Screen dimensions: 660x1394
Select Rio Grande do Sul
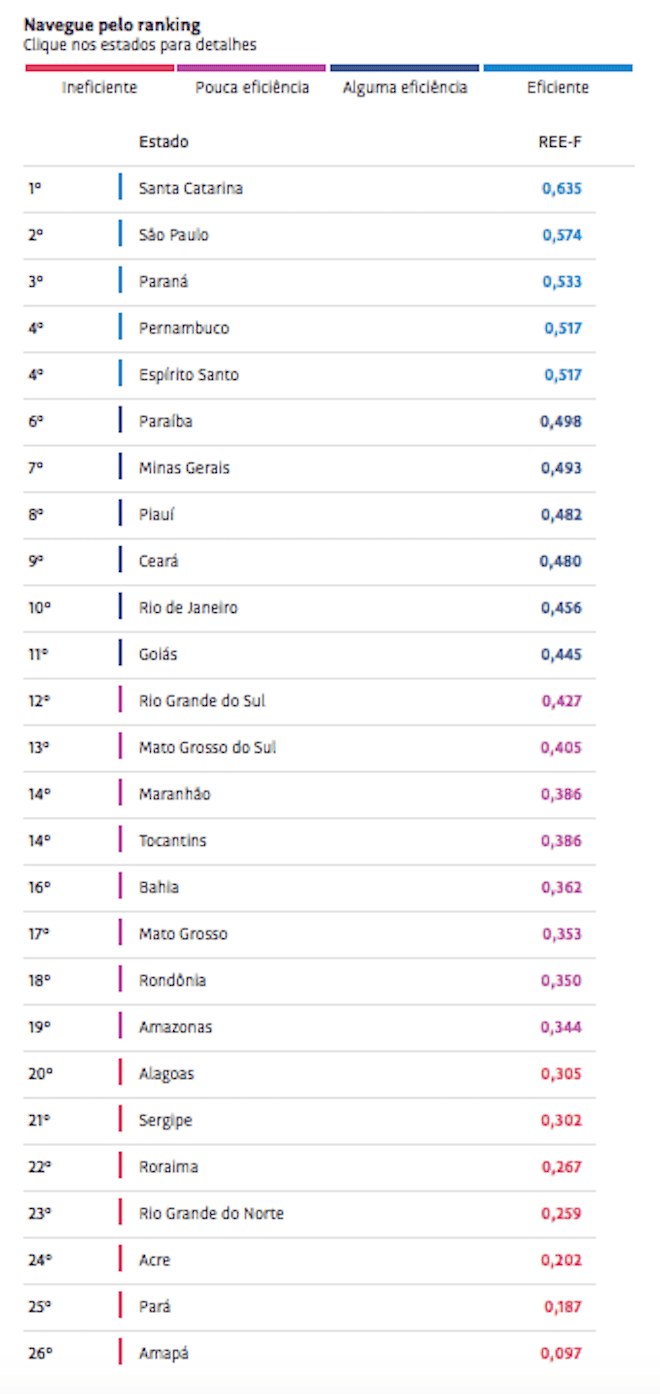[x=202, y=701]
